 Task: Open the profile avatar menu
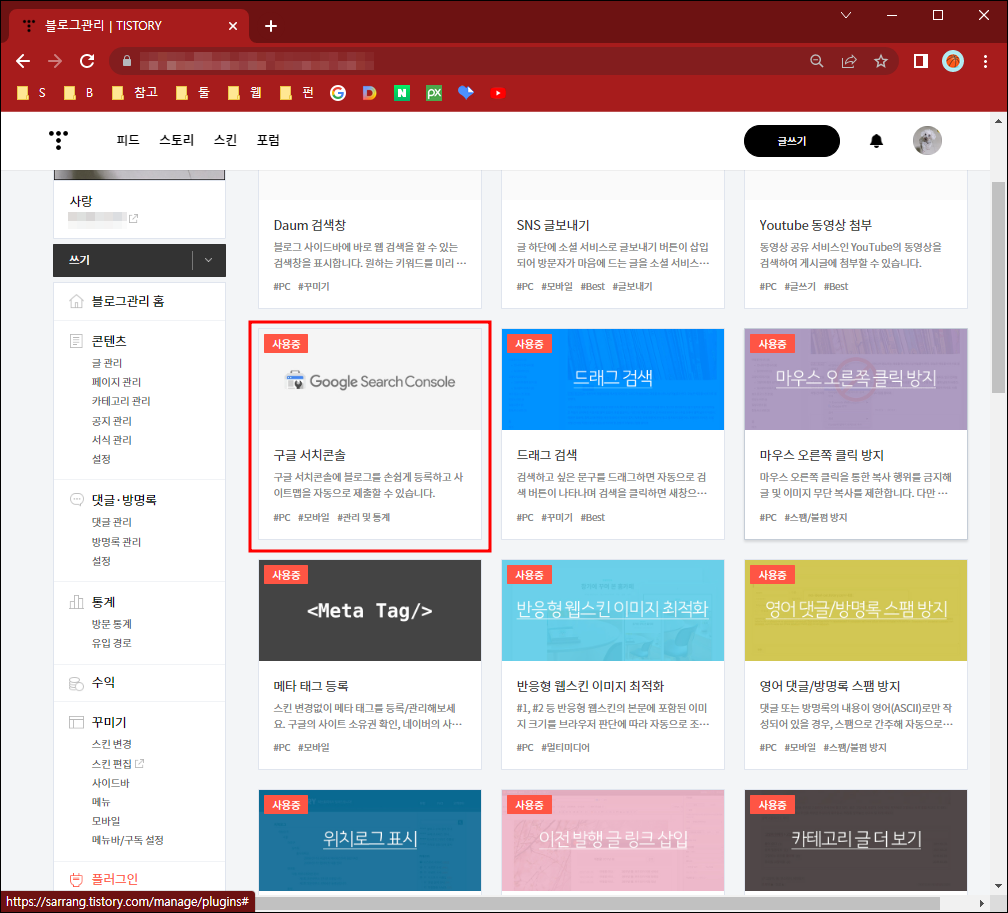pyautogui.click(x=927, y=140)
